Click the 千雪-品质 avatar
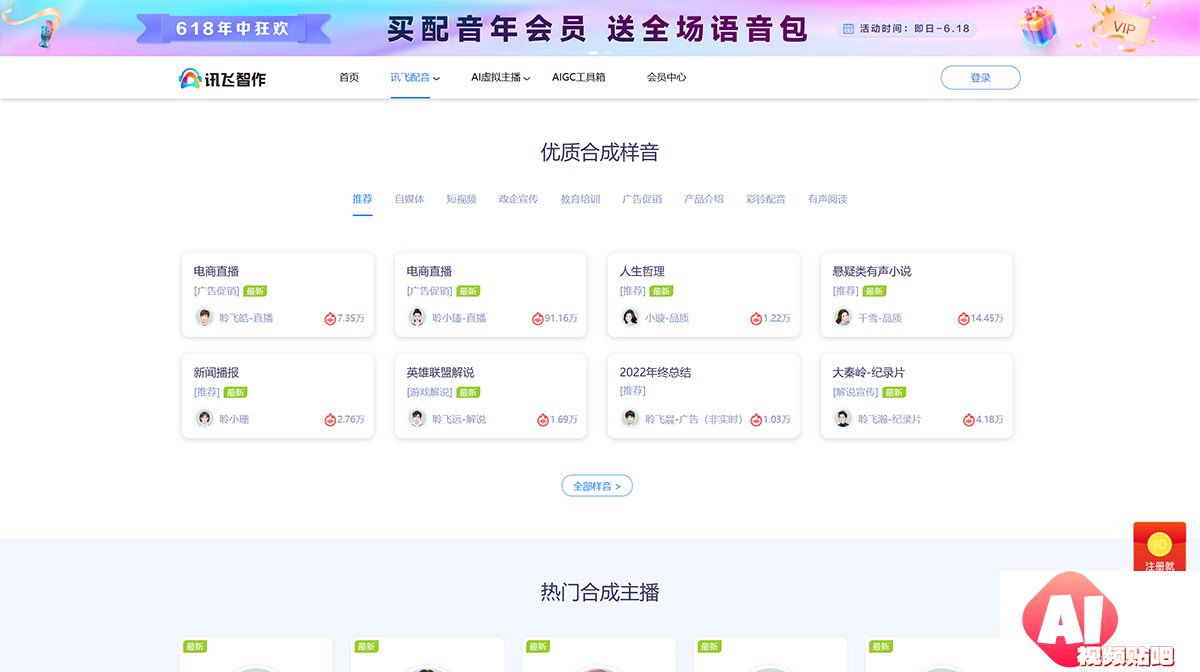 [x=843, y=317]
